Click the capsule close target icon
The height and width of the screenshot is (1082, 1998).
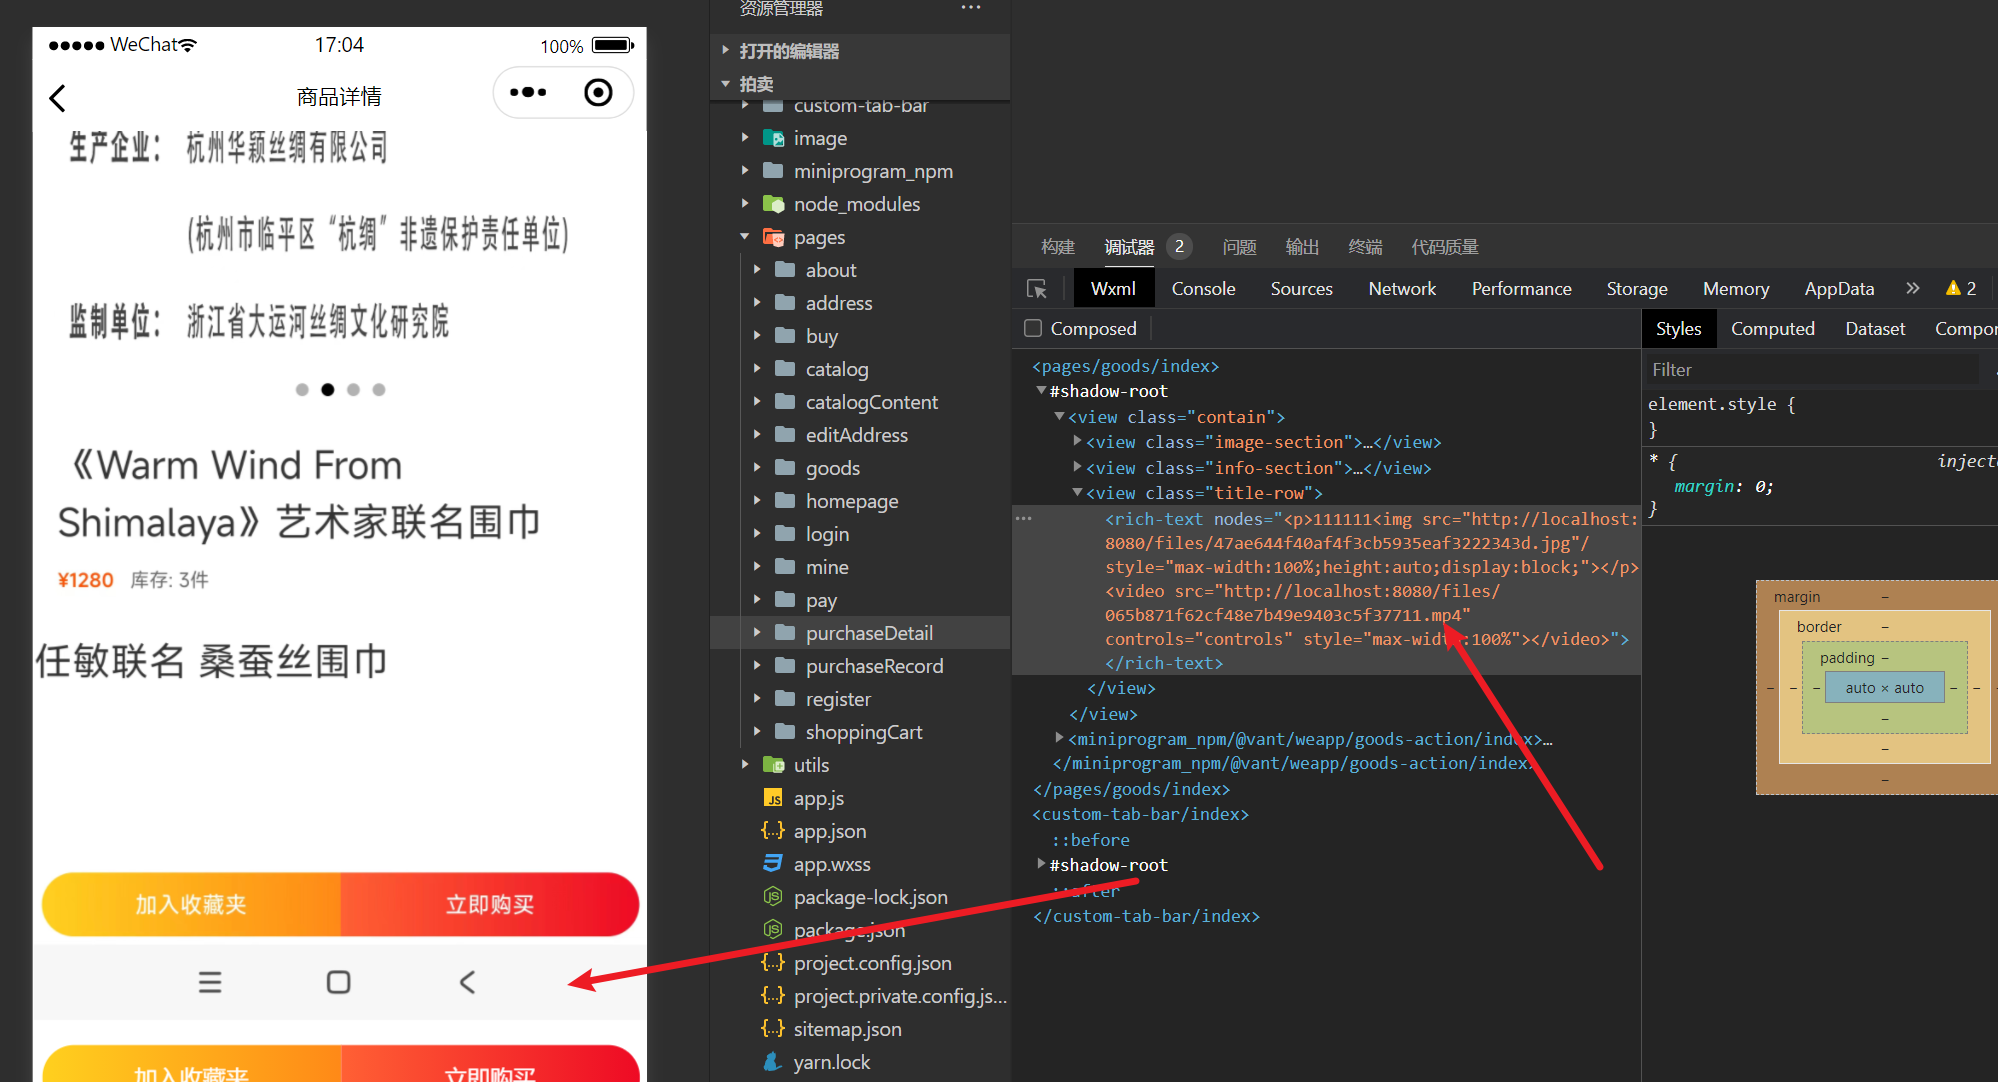[x=598, y=93]
